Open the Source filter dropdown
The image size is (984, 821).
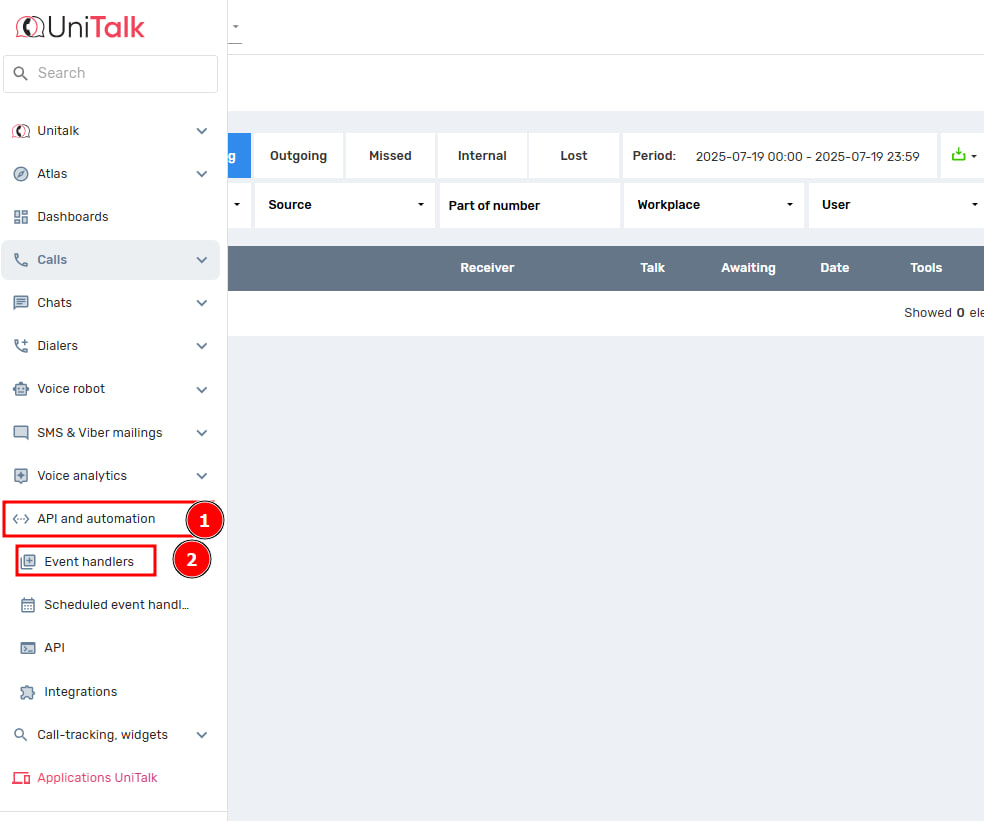(345, 205)
